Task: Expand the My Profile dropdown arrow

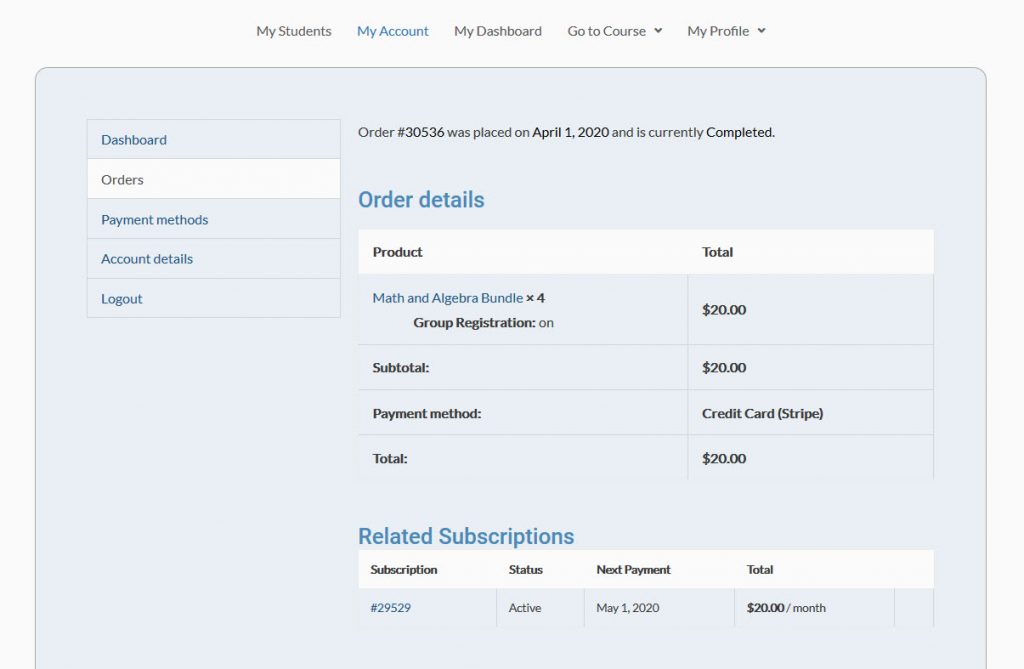Action: tap(761, 31)
